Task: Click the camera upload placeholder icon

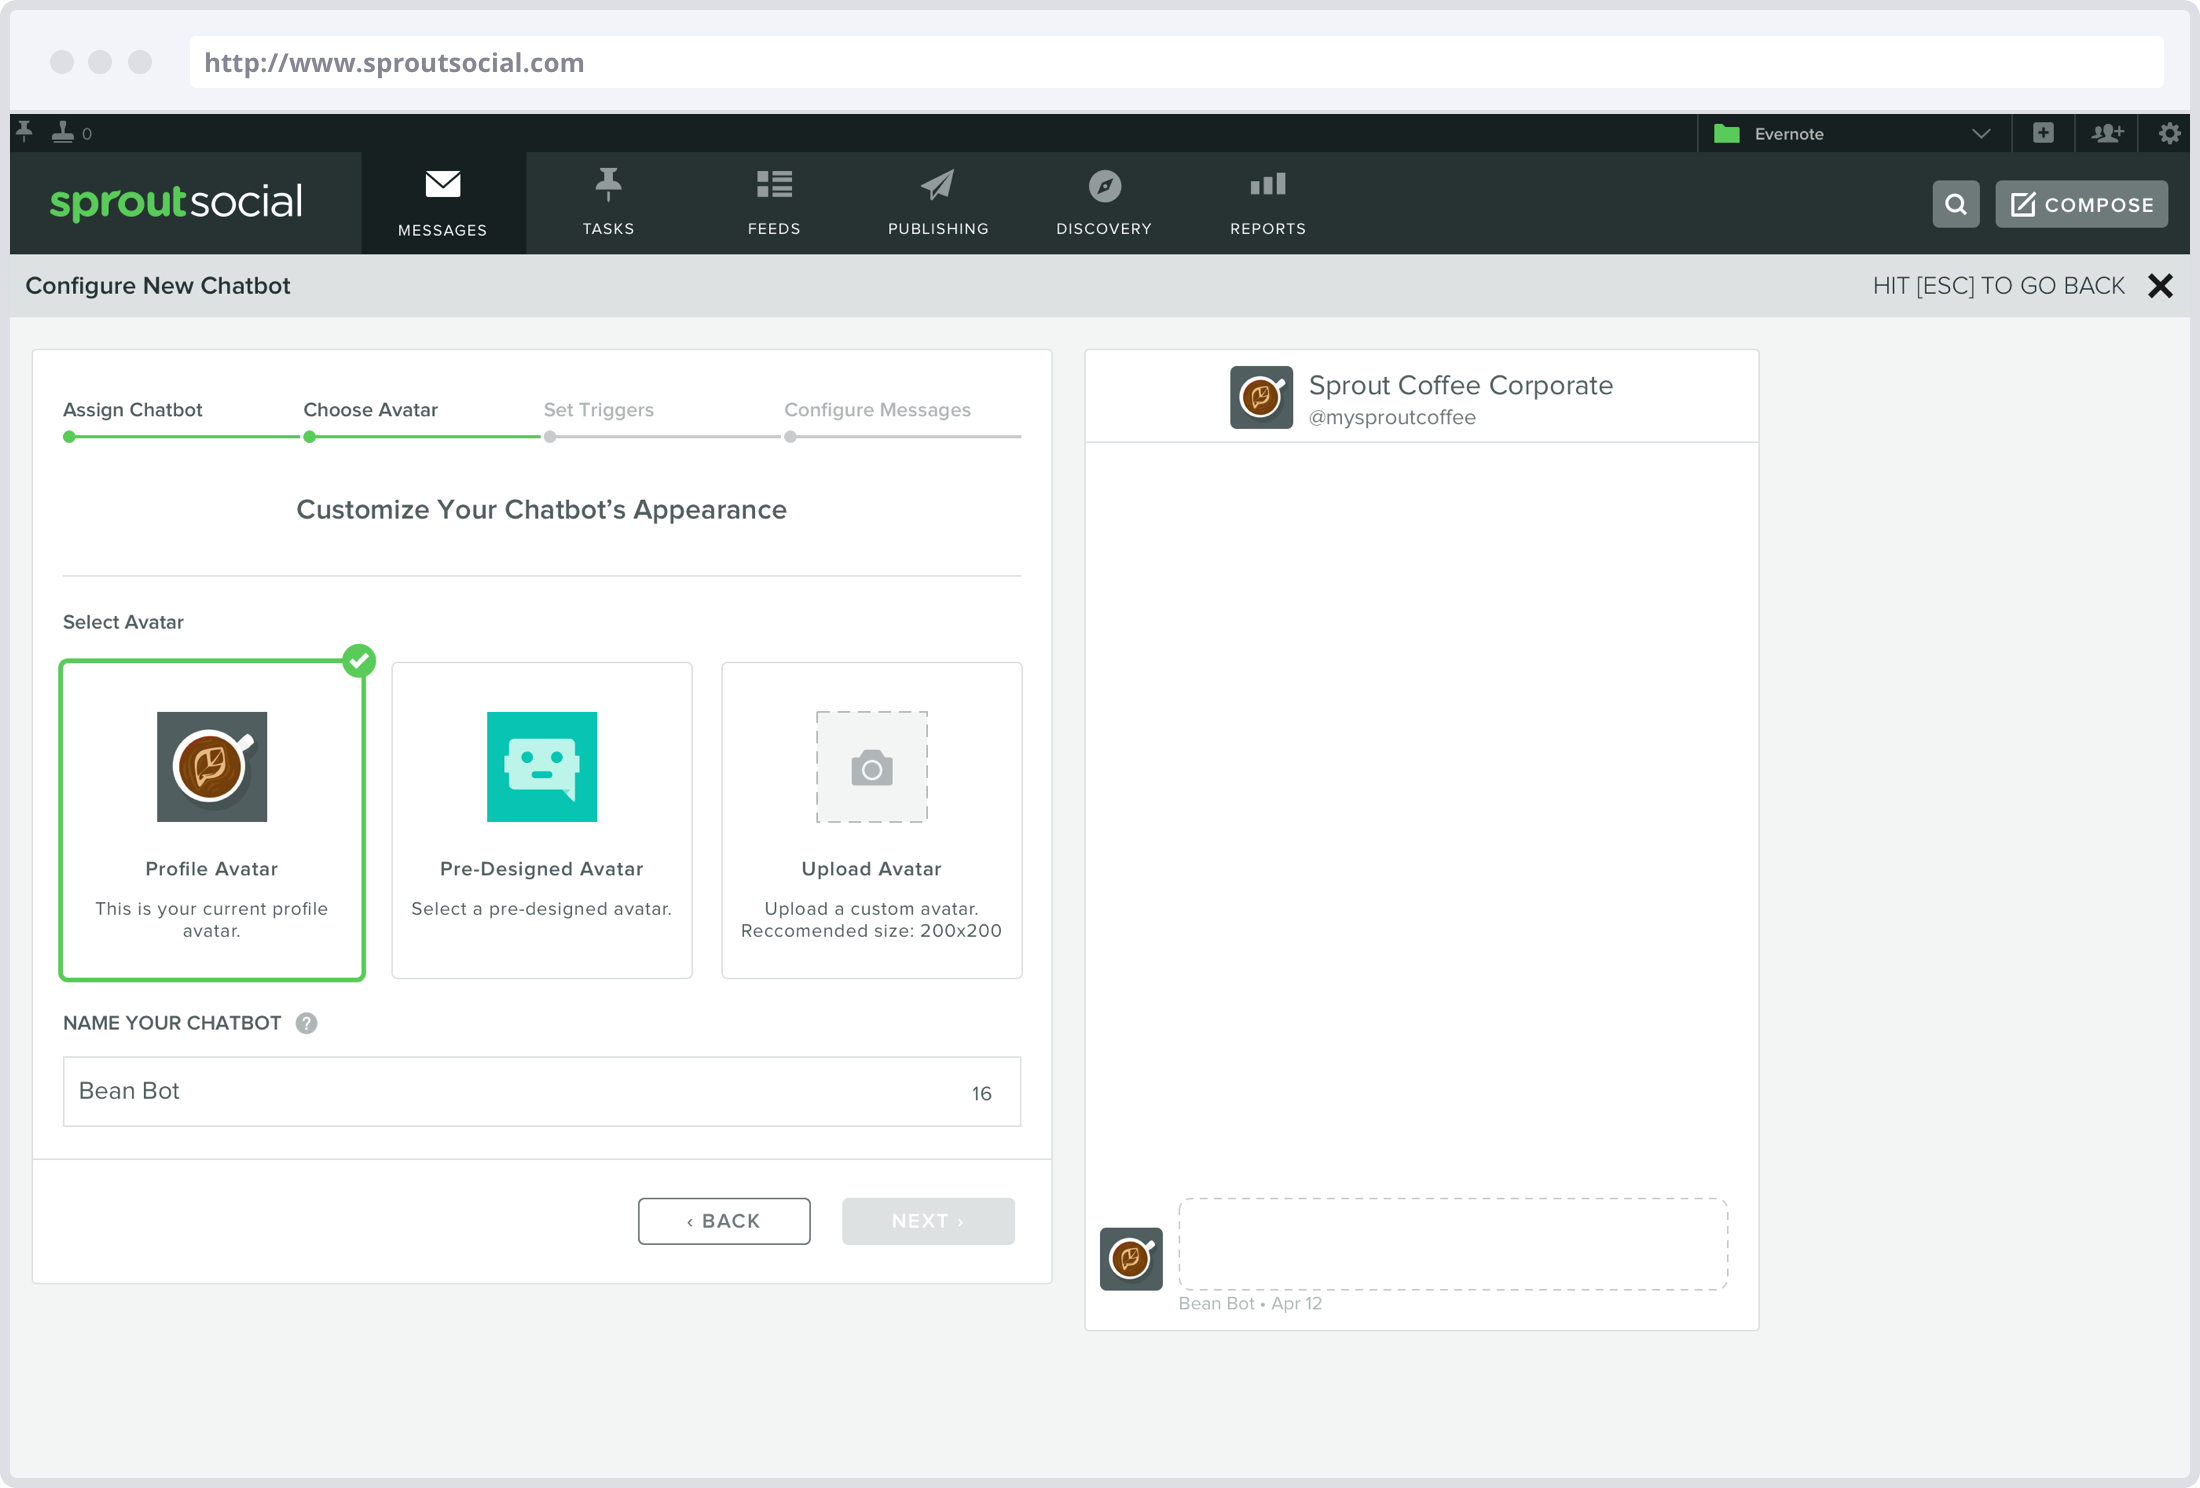Action: click(x=872, y=767)
